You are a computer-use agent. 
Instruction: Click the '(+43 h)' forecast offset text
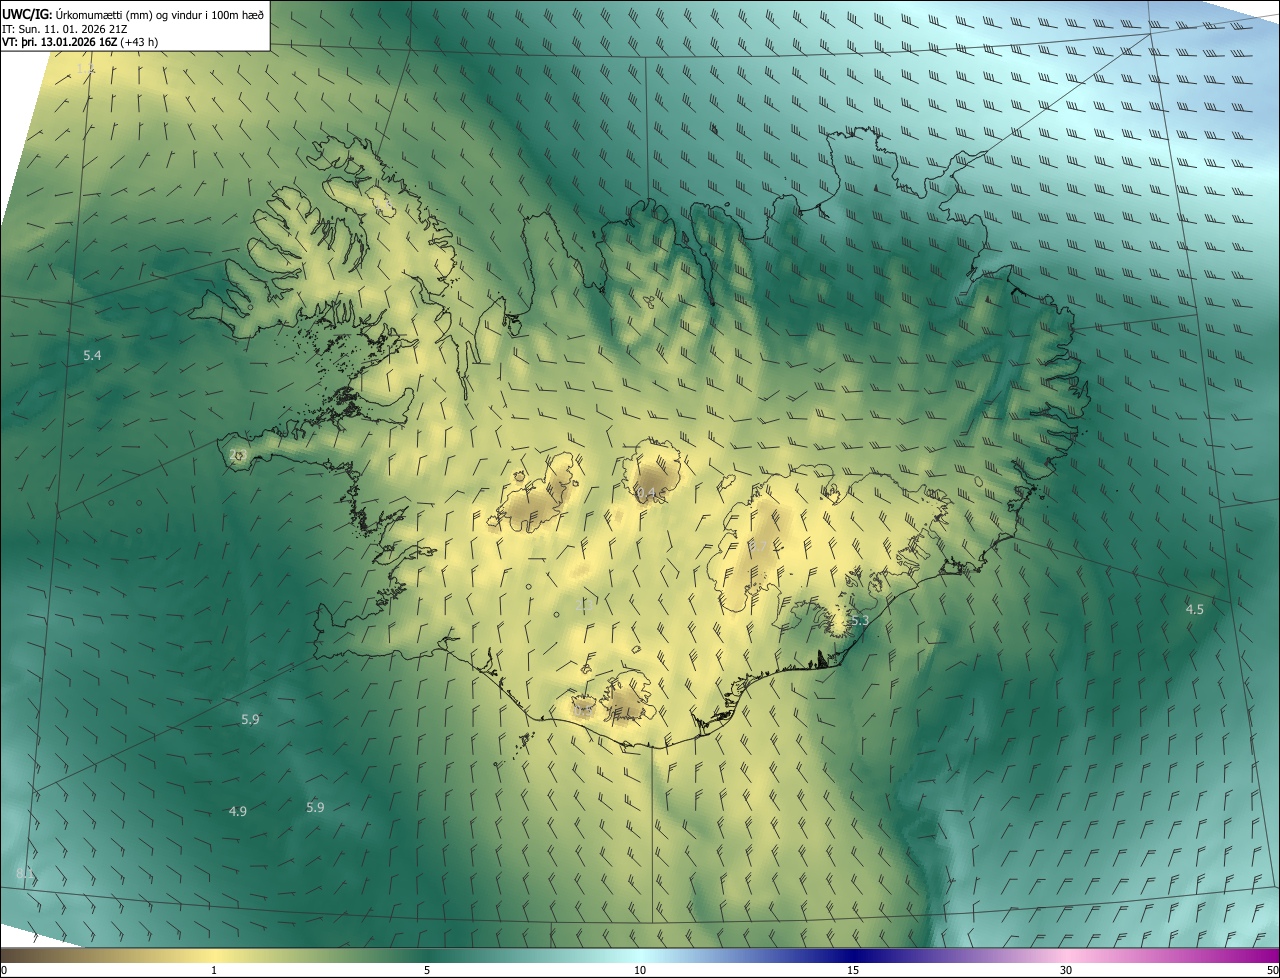coord(139,42)
